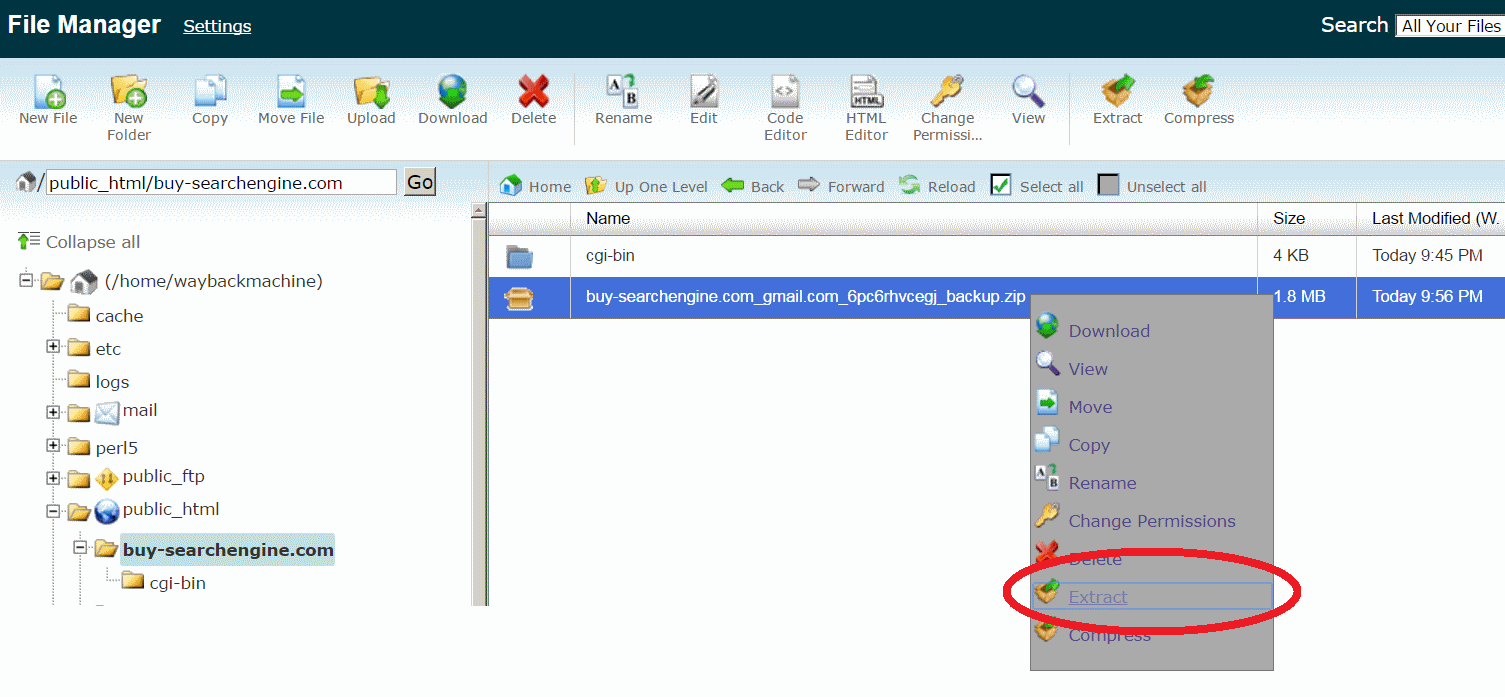Open the Settings link
This screenshot has width=1505, height=697.
tap(217, 26)
